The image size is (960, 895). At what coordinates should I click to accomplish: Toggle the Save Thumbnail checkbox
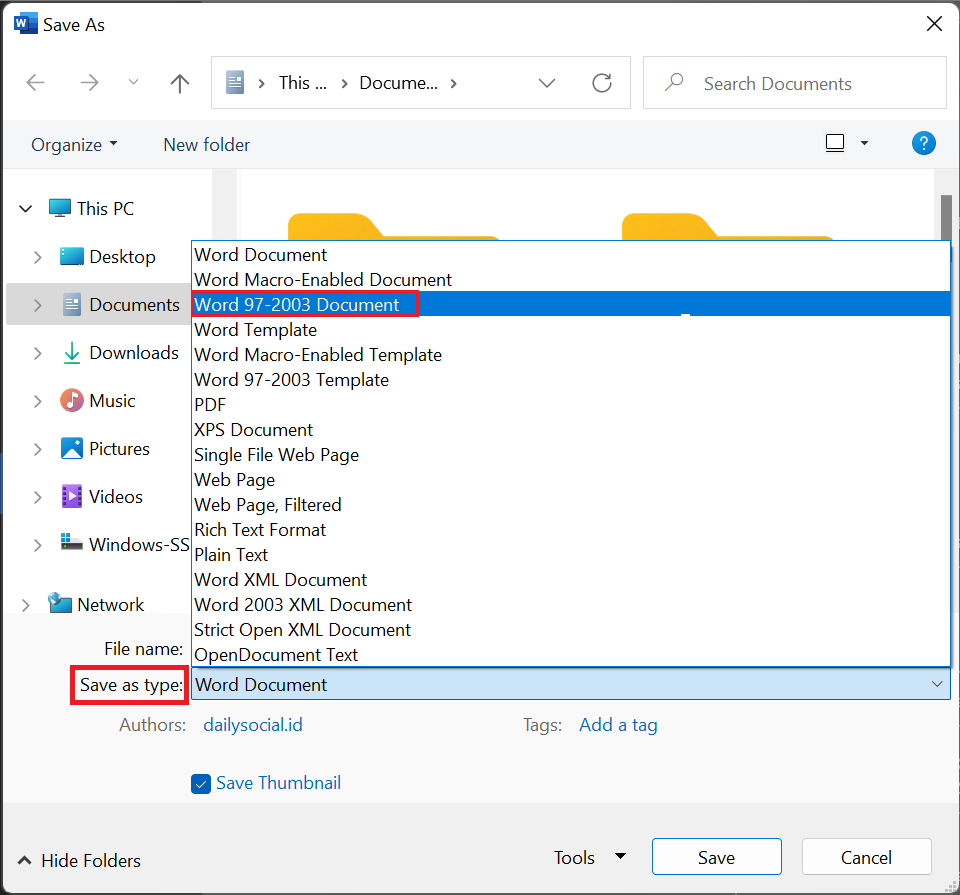pyautogui.click(x=201, y=784)
